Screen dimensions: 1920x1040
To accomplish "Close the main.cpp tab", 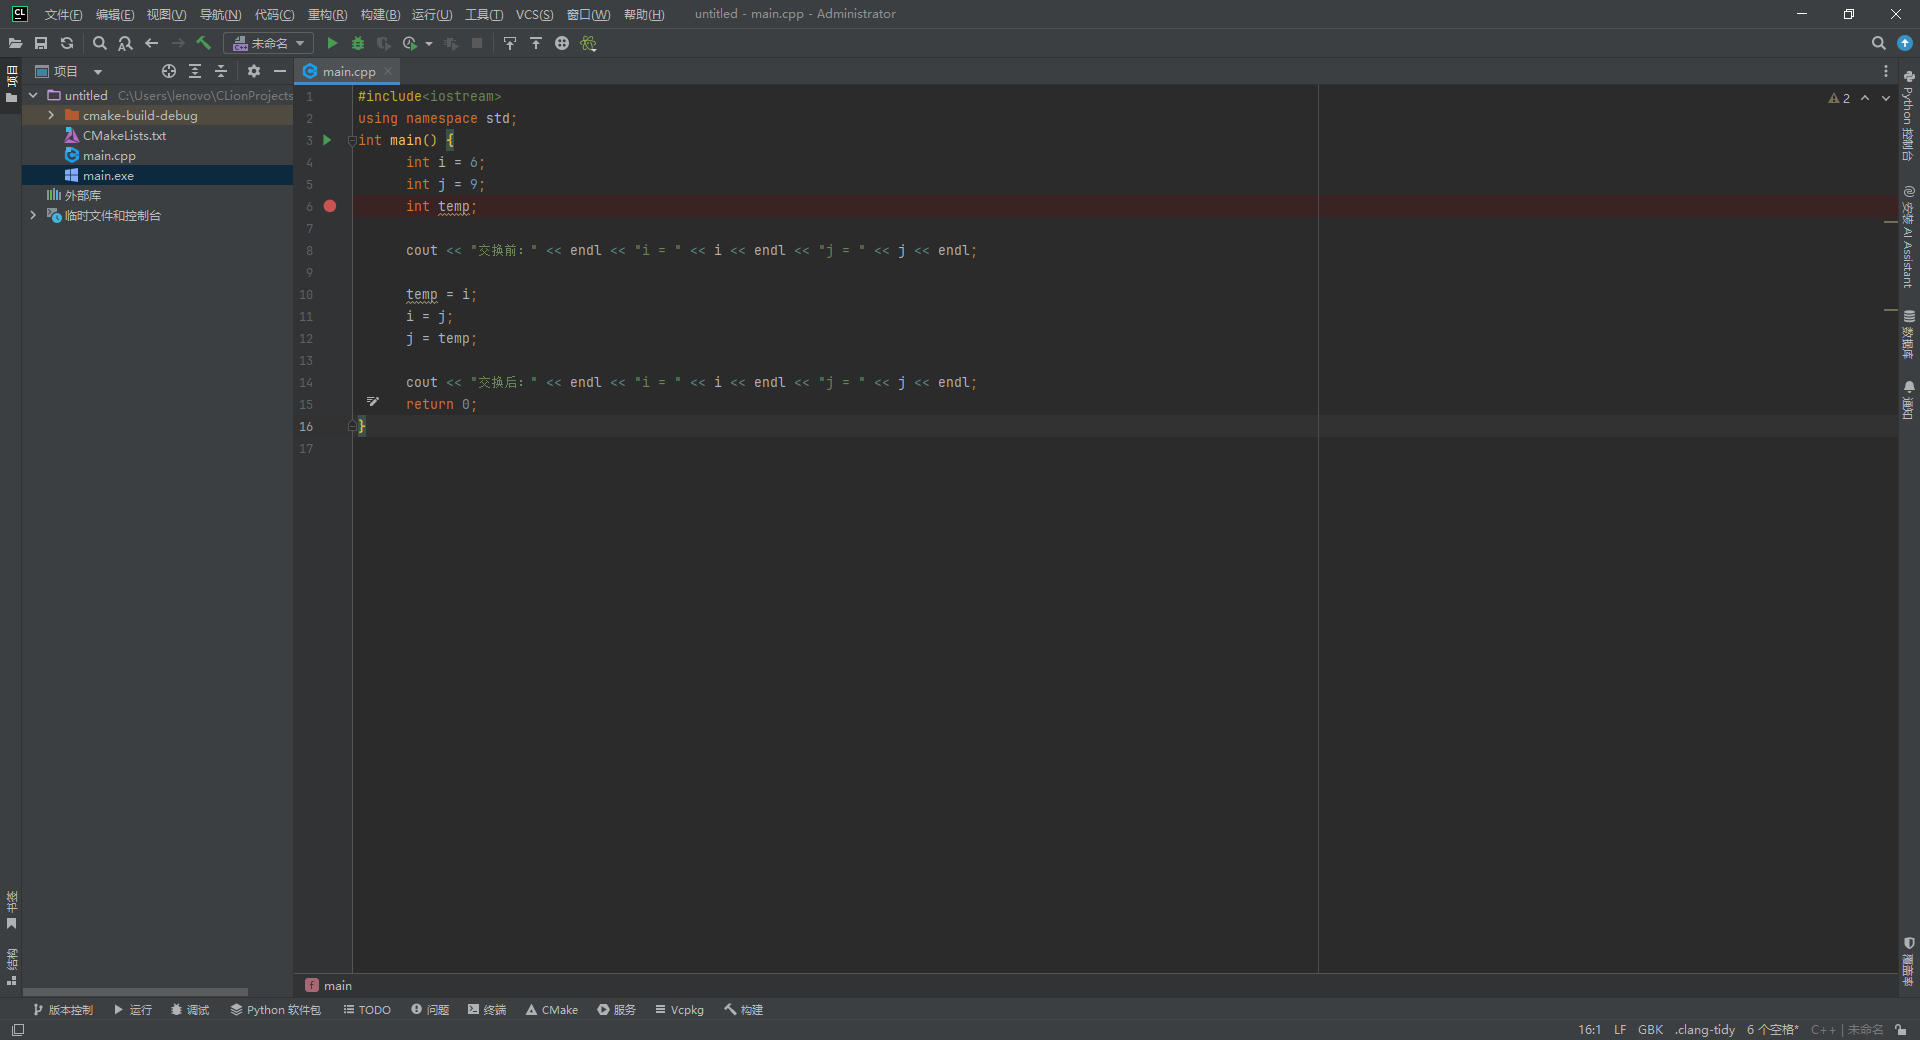I will pyautogui.click(x=388, y=71).
